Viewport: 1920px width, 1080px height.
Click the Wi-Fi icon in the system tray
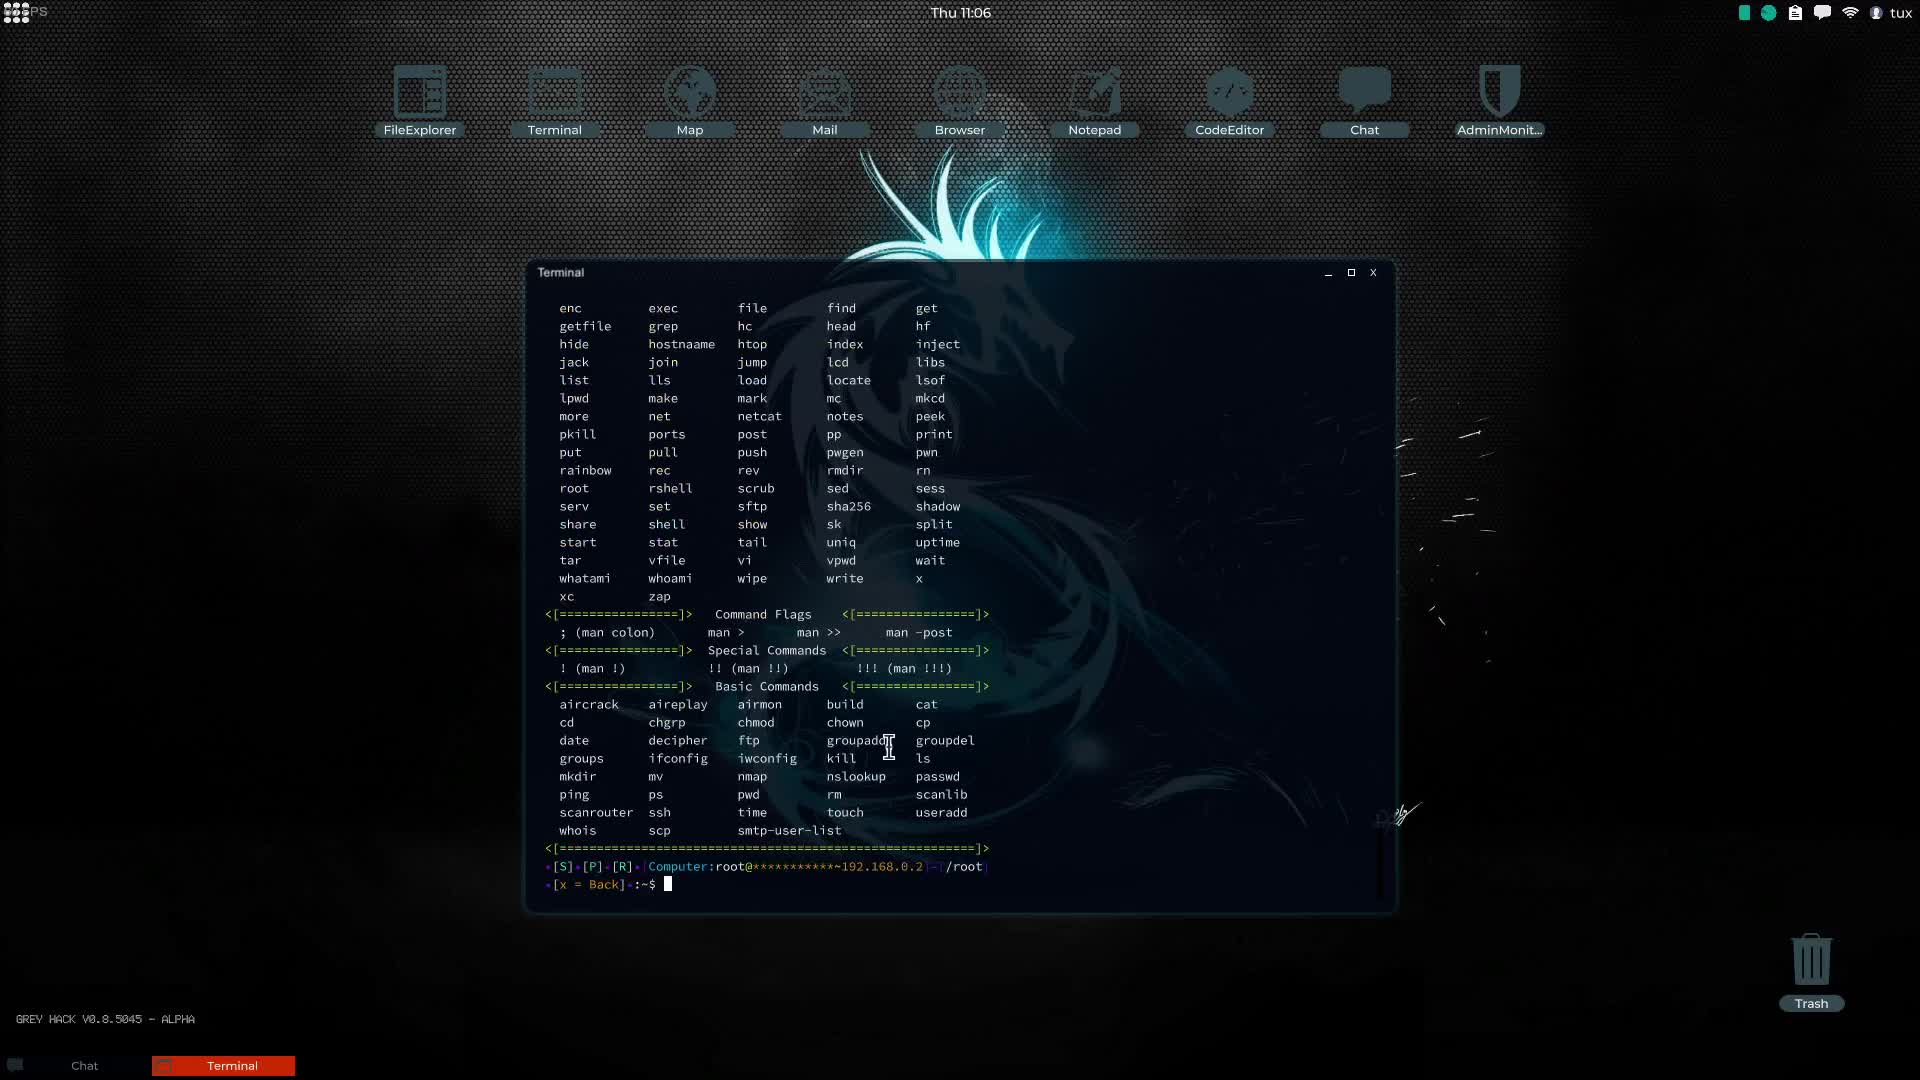tap(1851, 13)
